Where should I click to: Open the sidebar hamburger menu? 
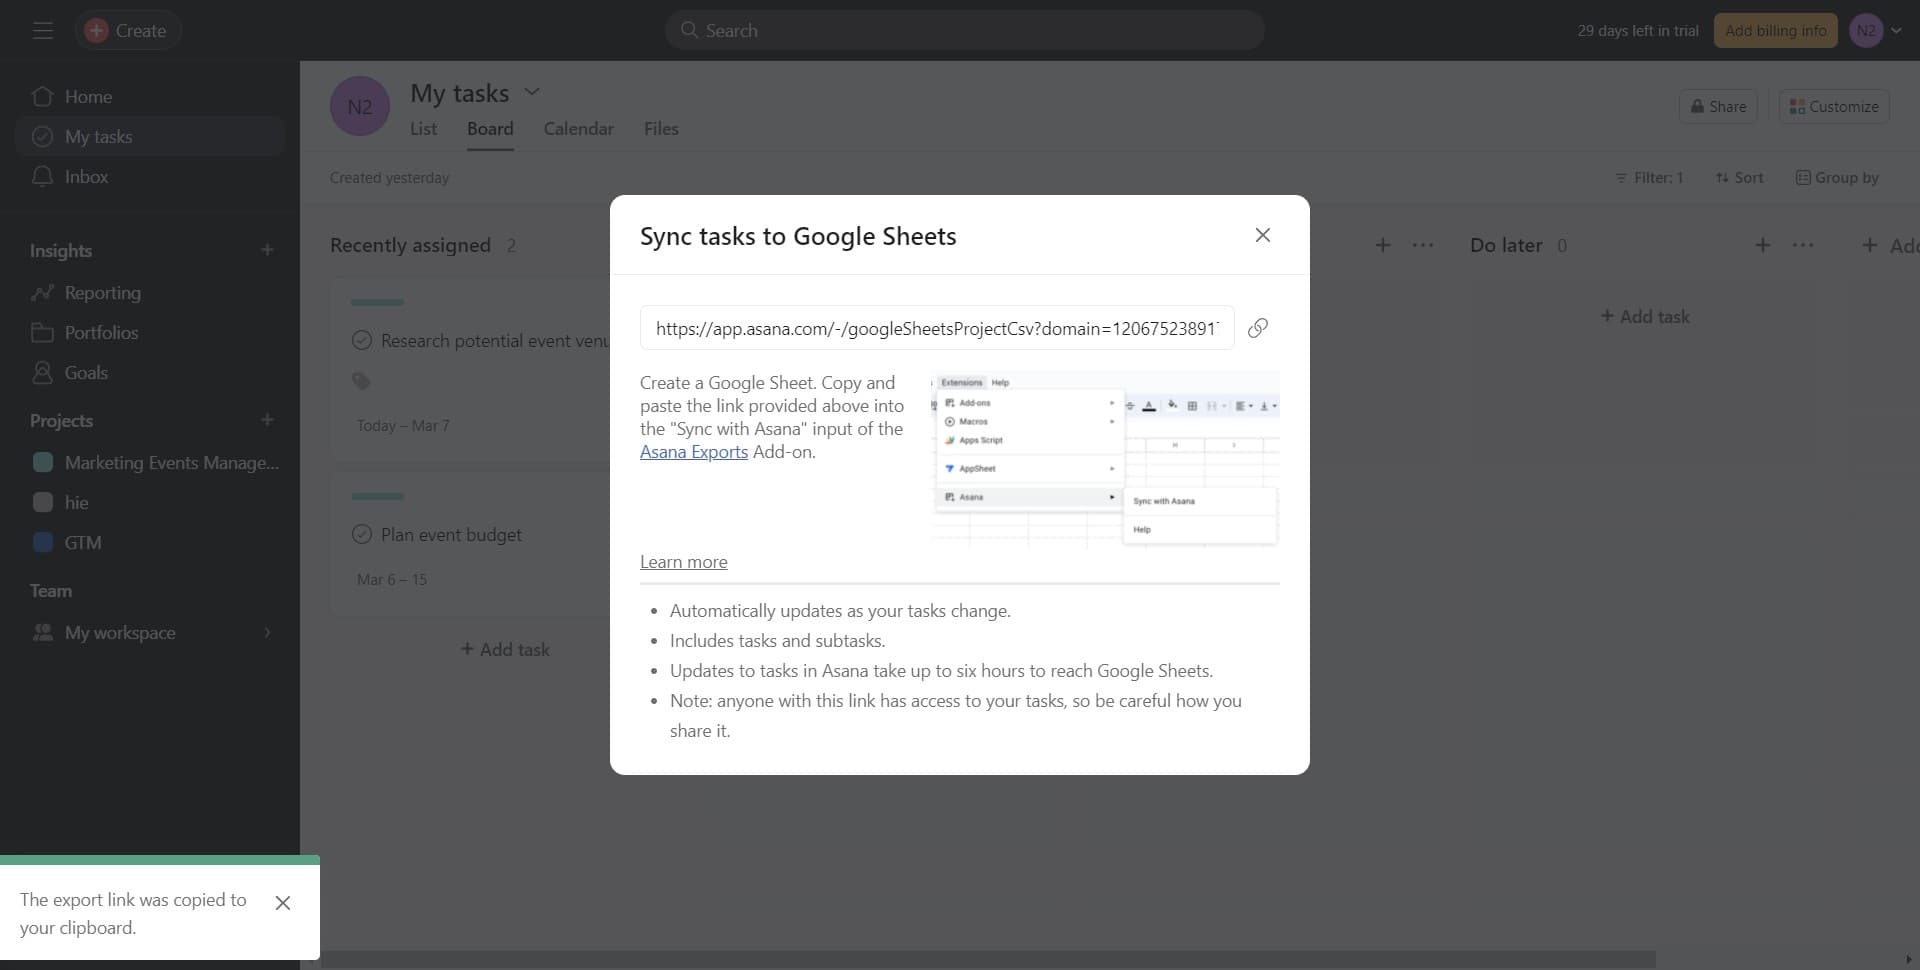point(42,30)
